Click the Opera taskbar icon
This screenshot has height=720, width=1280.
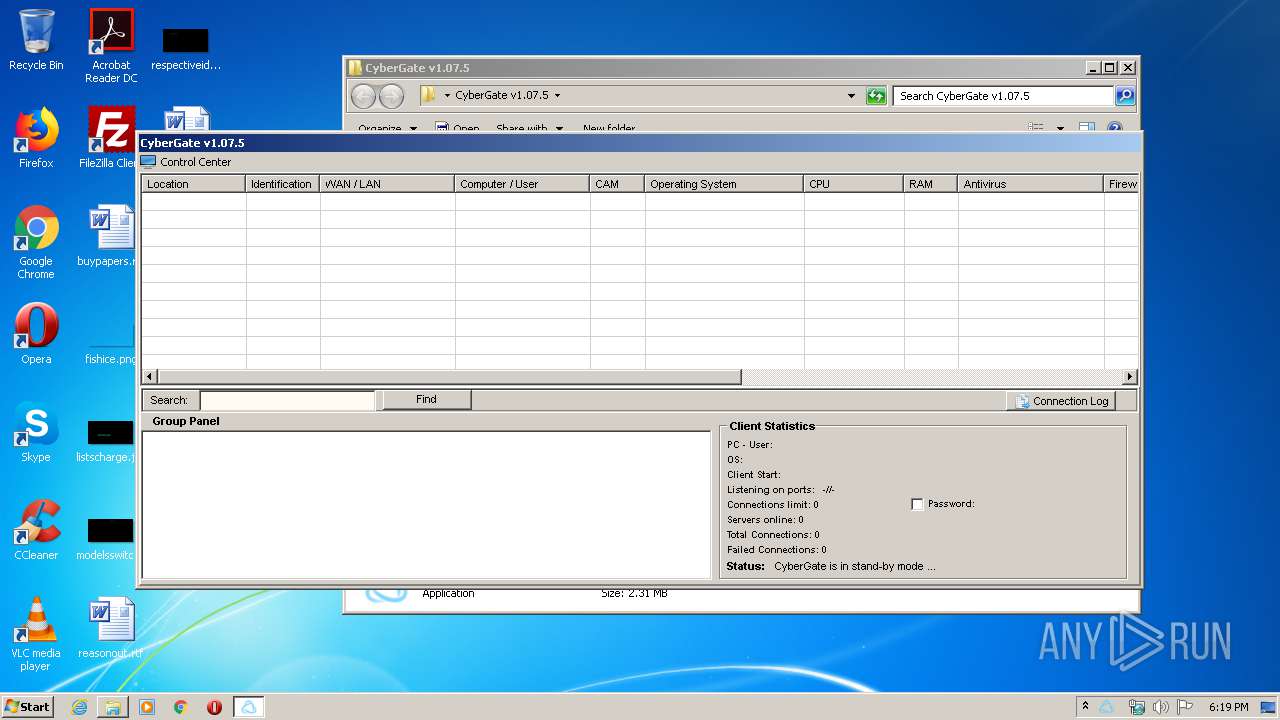(214, 707)
